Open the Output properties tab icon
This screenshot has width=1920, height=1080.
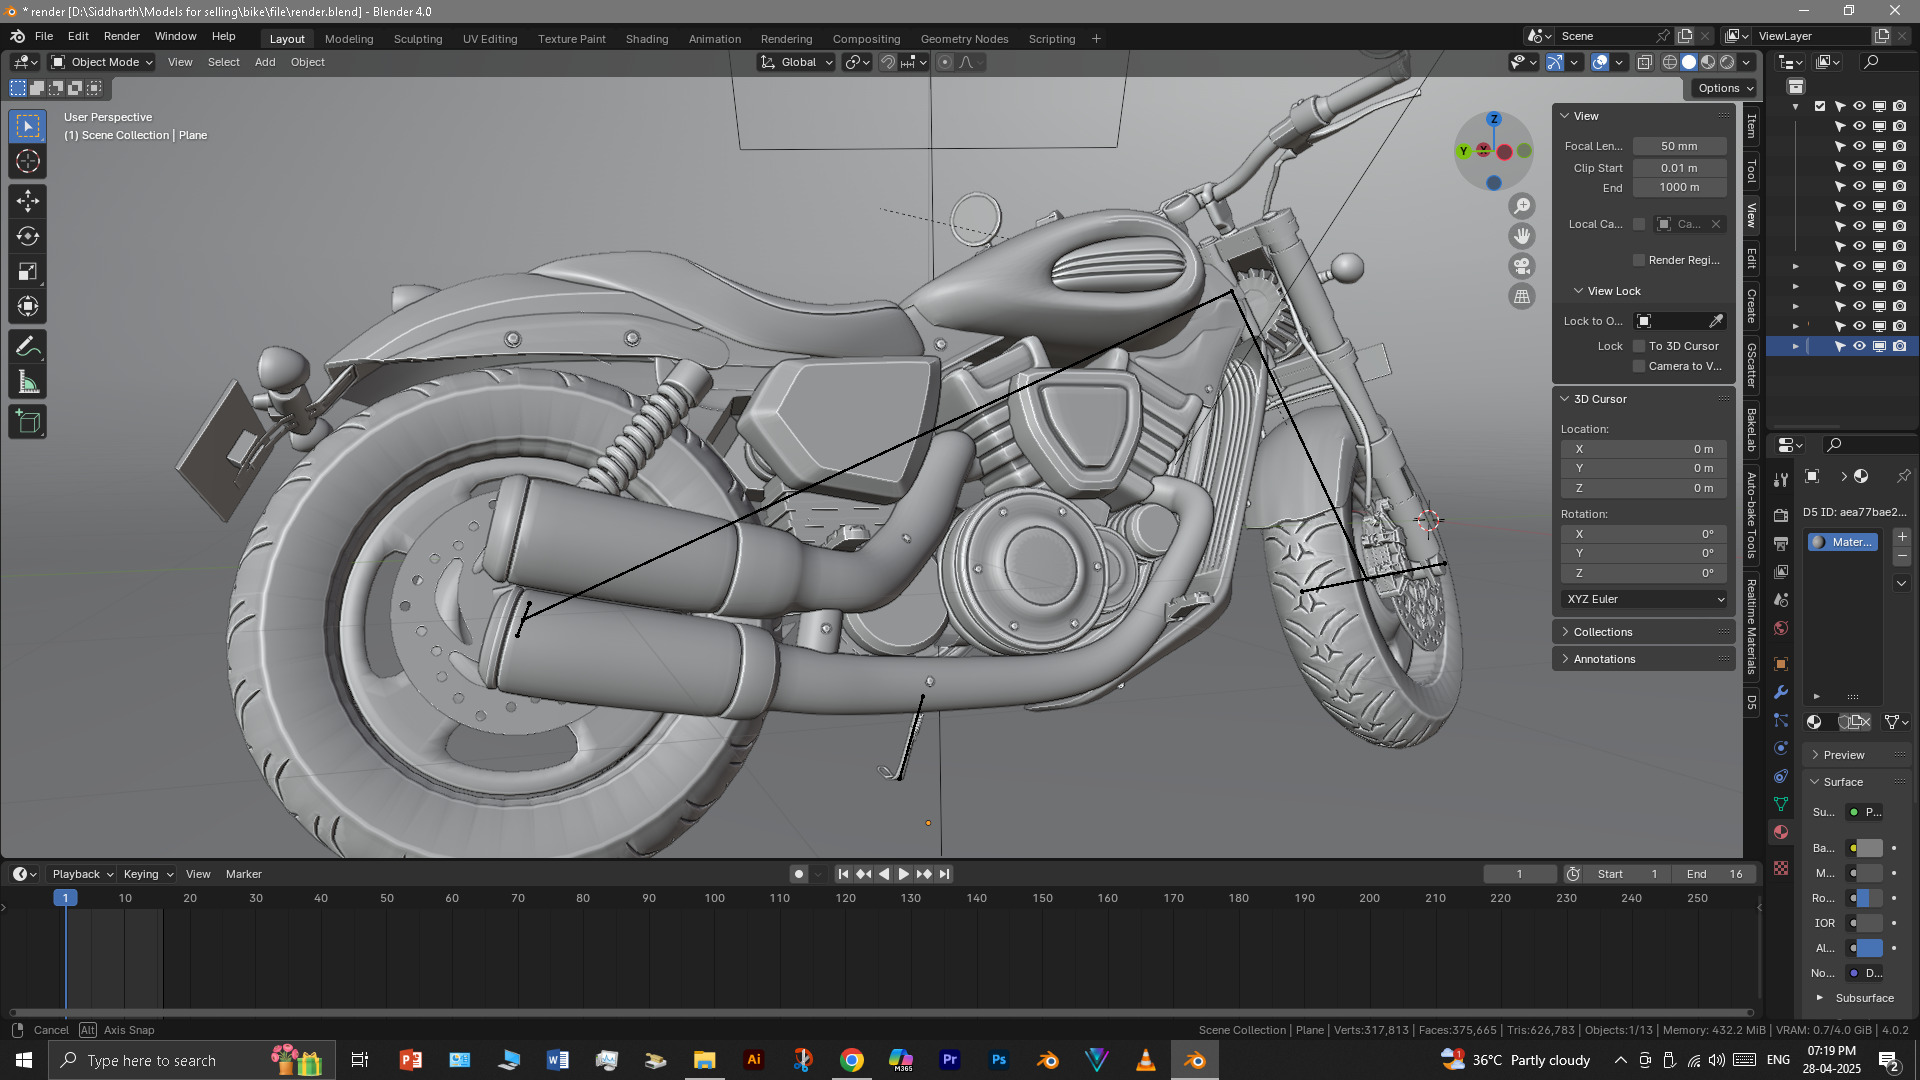1781,543
